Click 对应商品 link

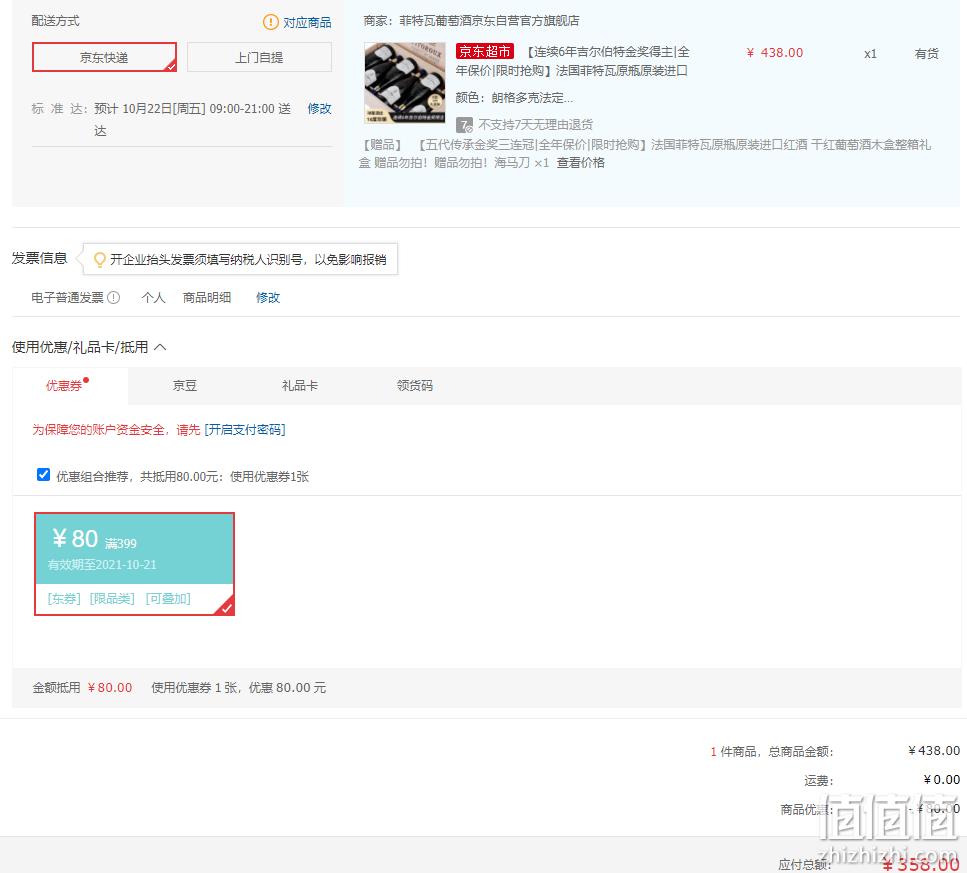pos(307,23)
